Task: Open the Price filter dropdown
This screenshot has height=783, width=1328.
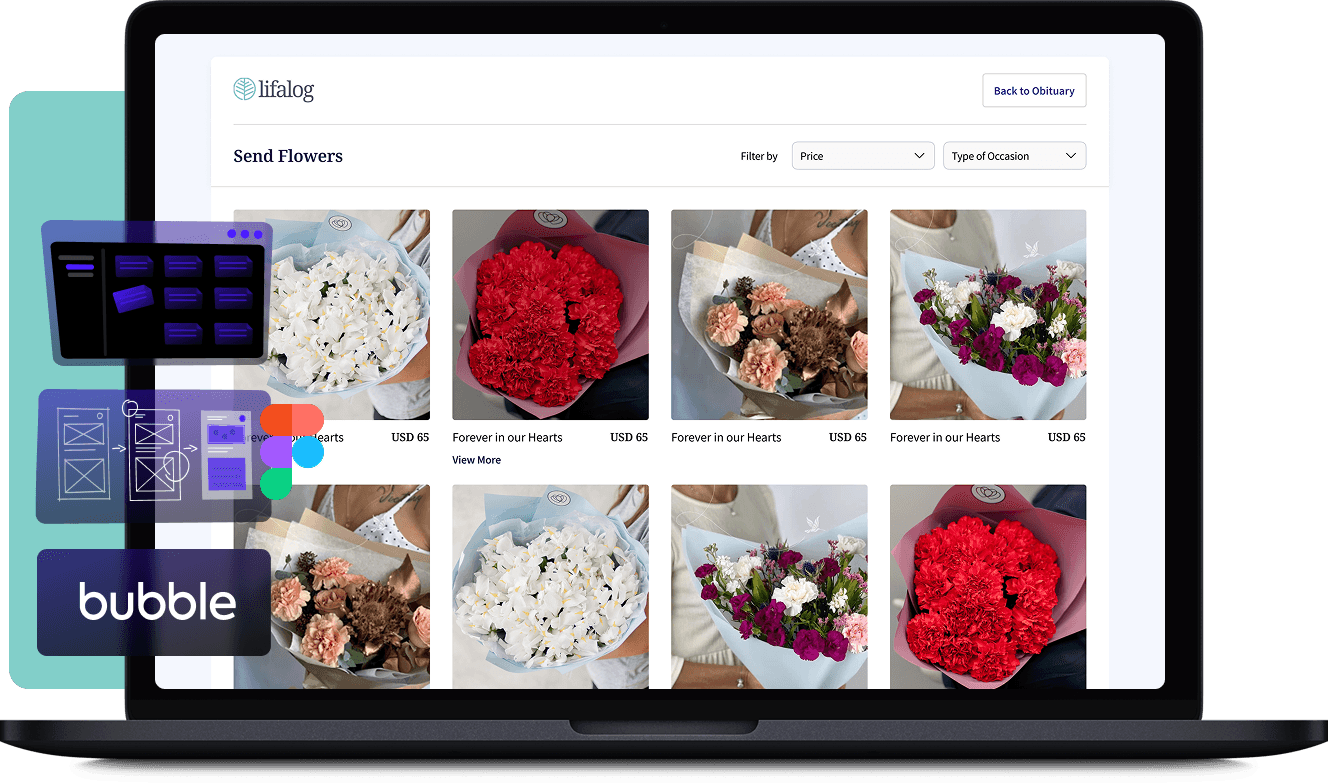Action: [863, 156]
